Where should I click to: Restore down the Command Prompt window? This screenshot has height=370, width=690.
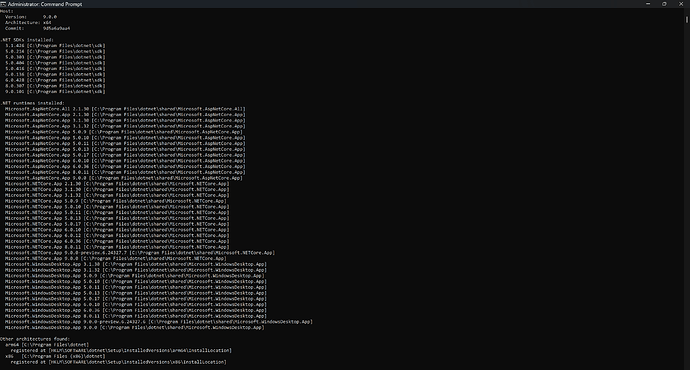[x=664, y=4]
